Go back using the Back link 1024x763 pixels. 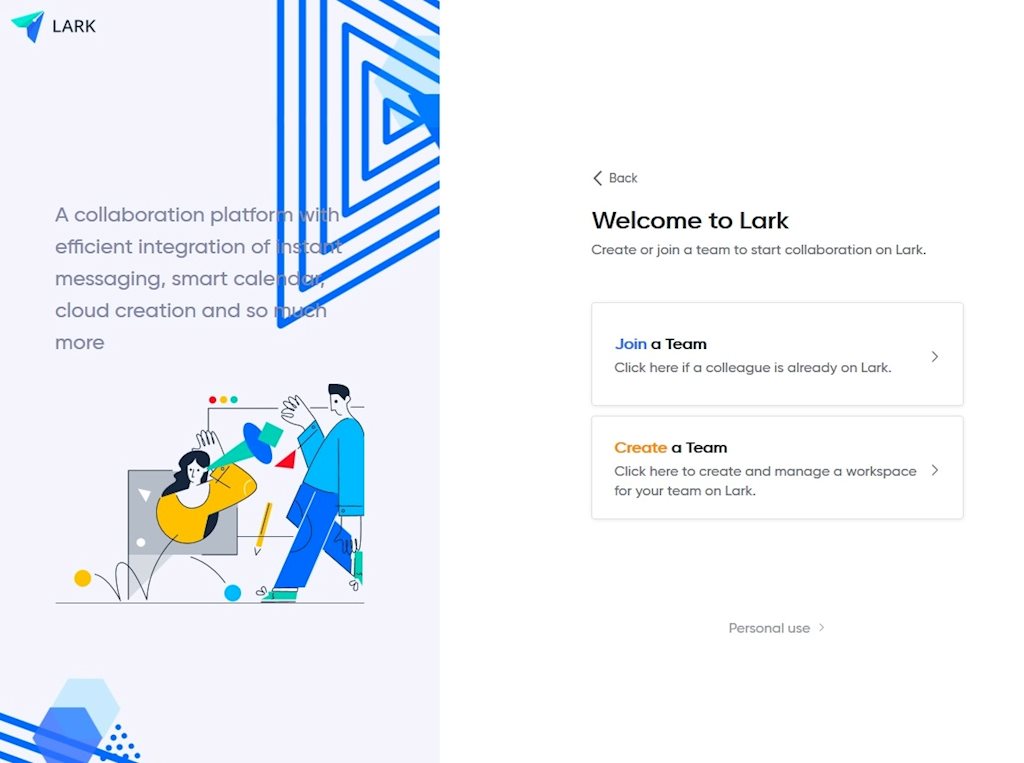[615, 178]
